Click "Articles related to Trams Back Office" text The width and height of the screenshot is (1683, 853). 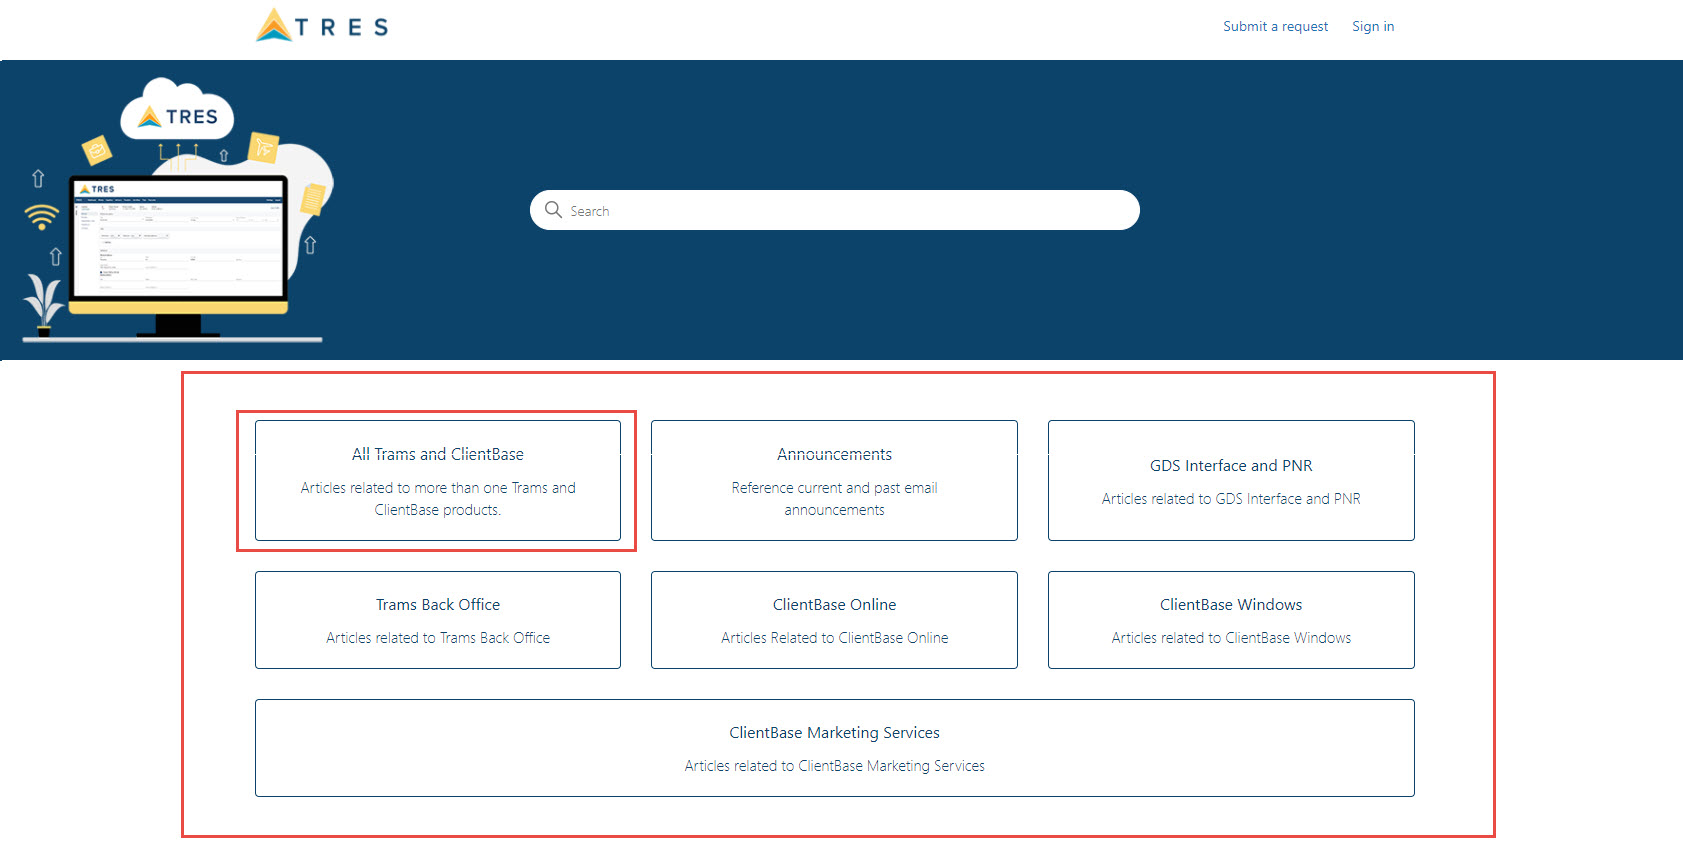tap(438, 638)
